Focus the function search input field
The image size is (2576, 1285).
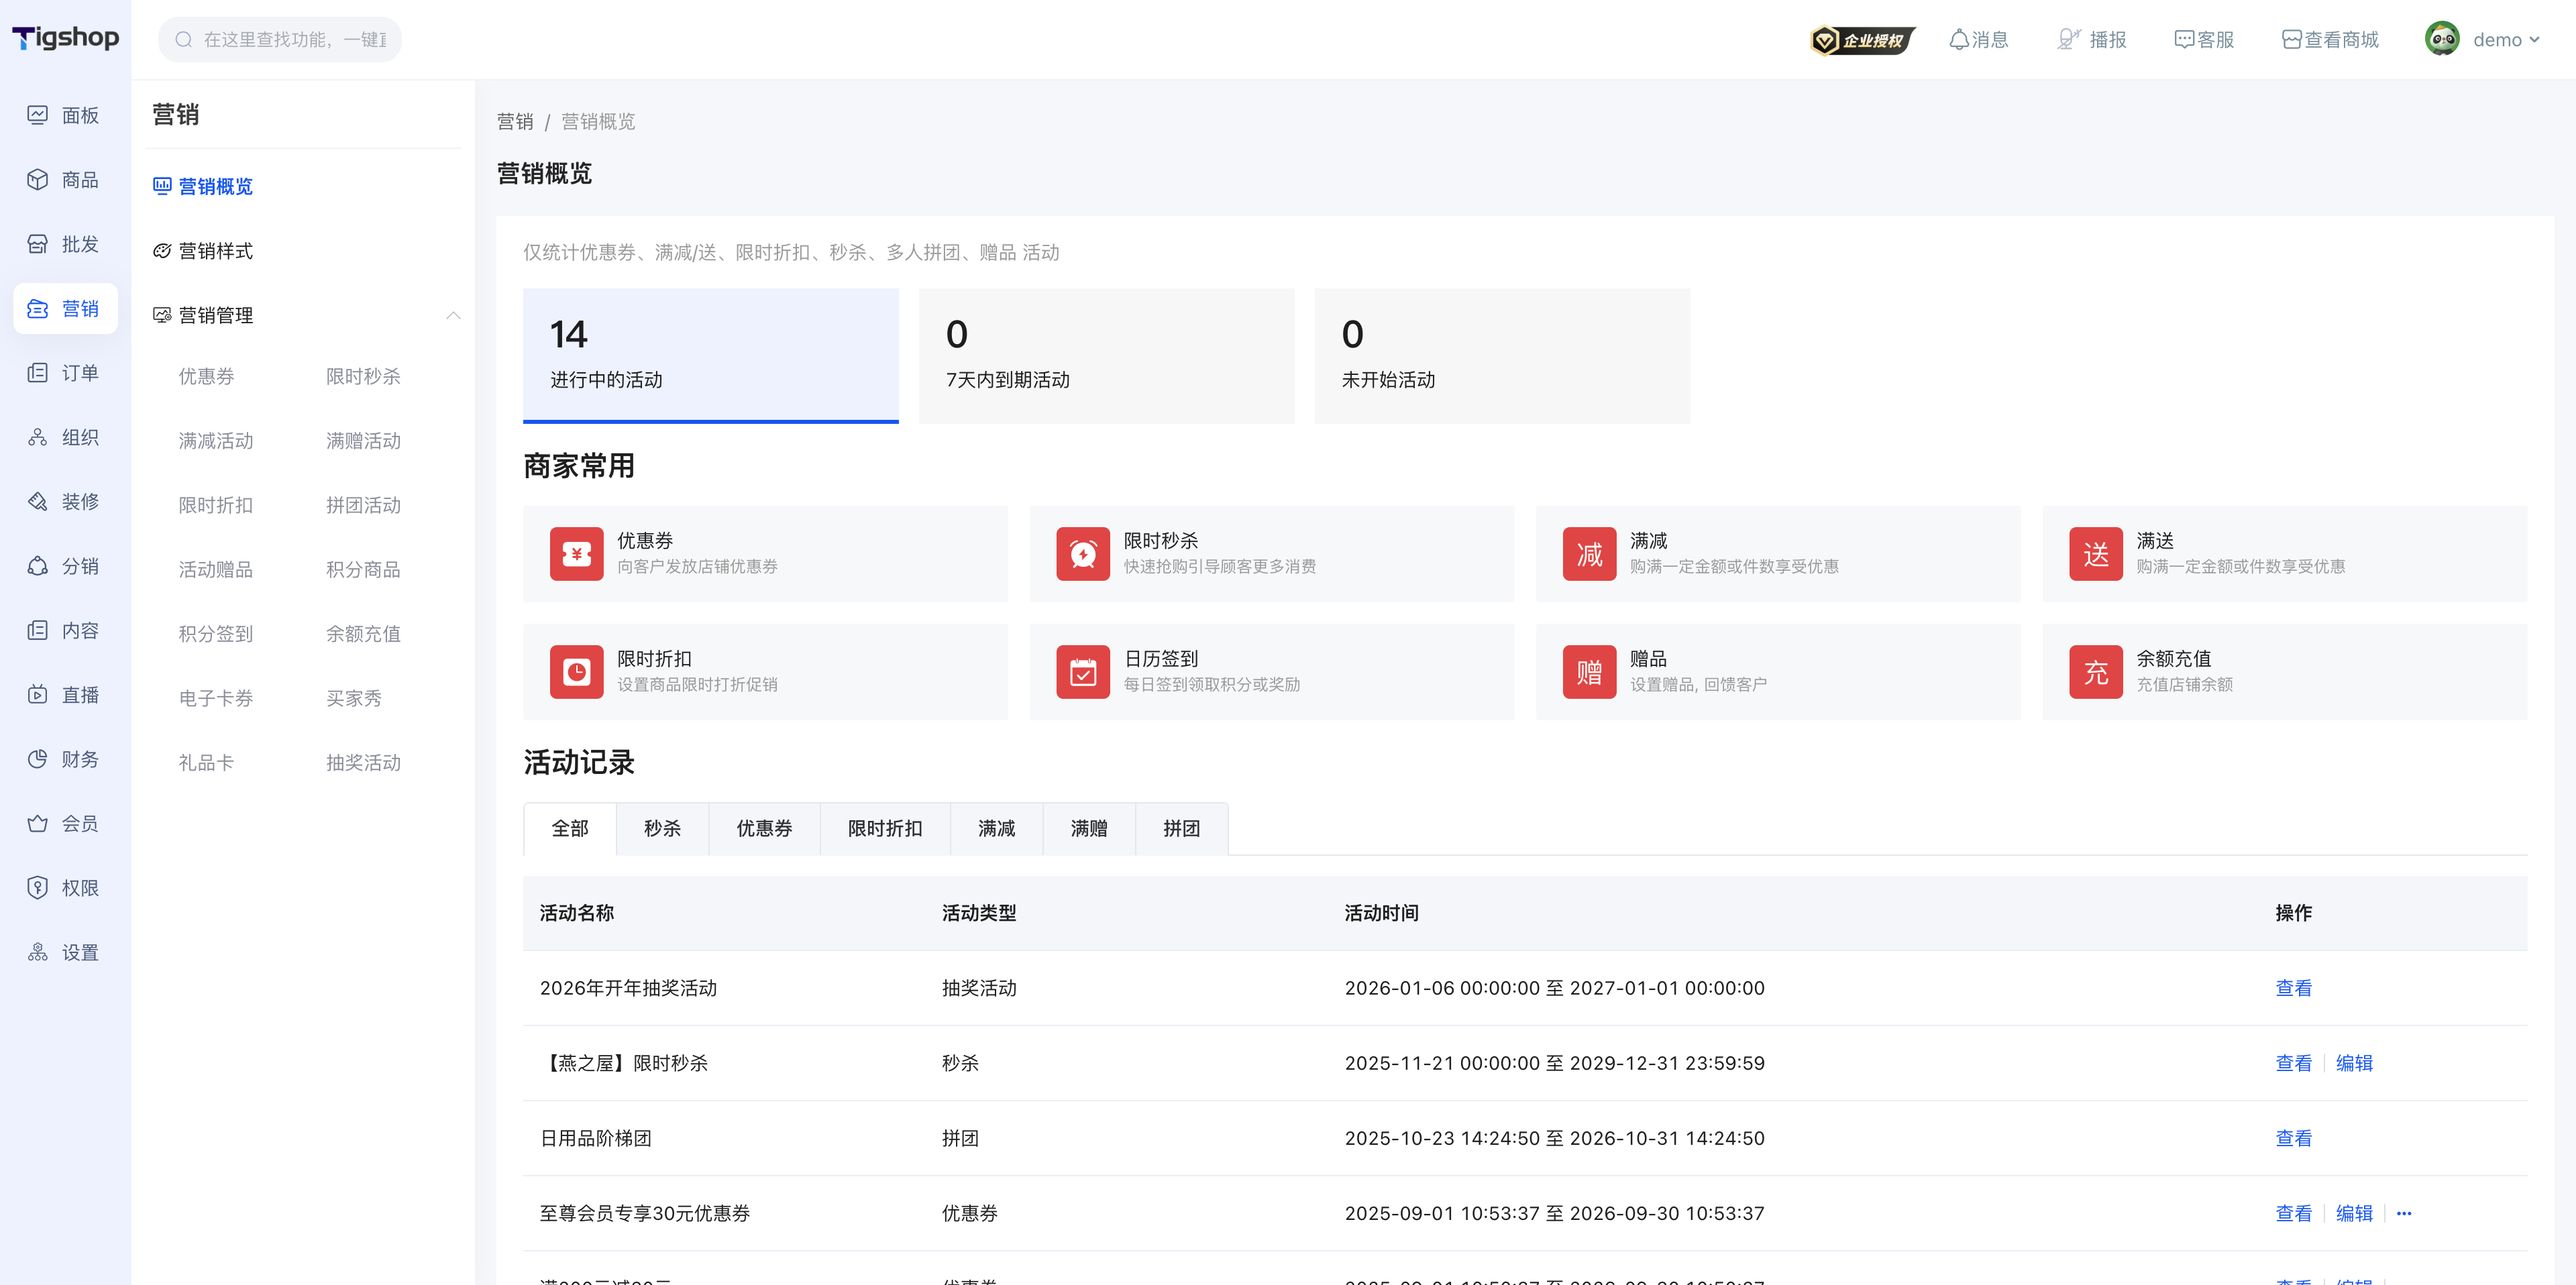(280, 40)
